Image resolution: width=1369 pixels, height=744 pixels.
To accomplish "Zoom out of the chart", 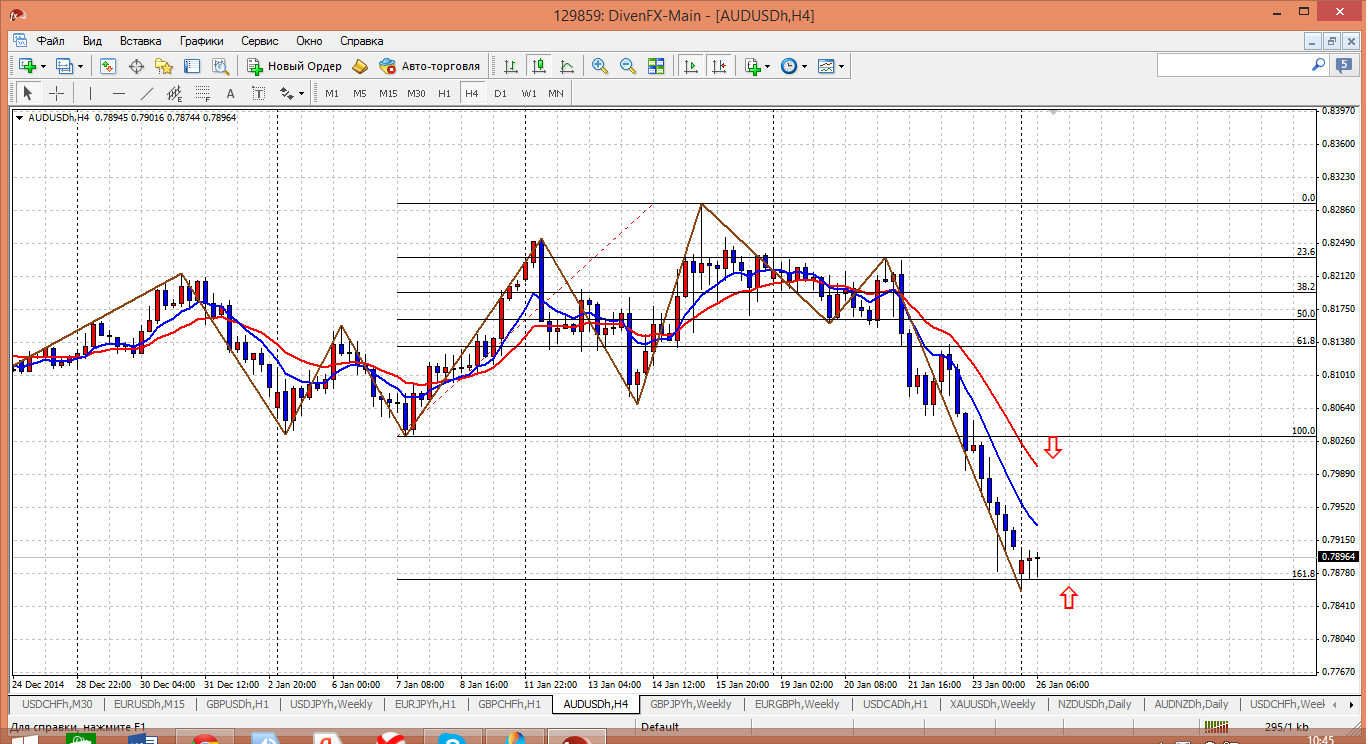I will [x=628, y=66].
